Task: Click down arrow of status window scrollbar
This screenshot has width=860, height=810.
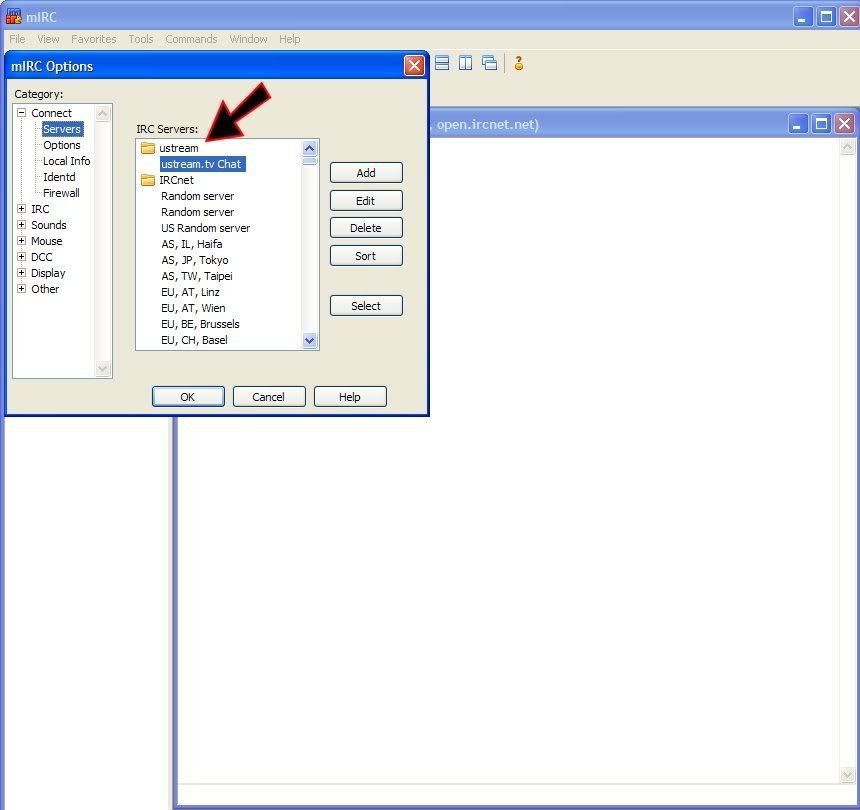Action: [847, 774]
